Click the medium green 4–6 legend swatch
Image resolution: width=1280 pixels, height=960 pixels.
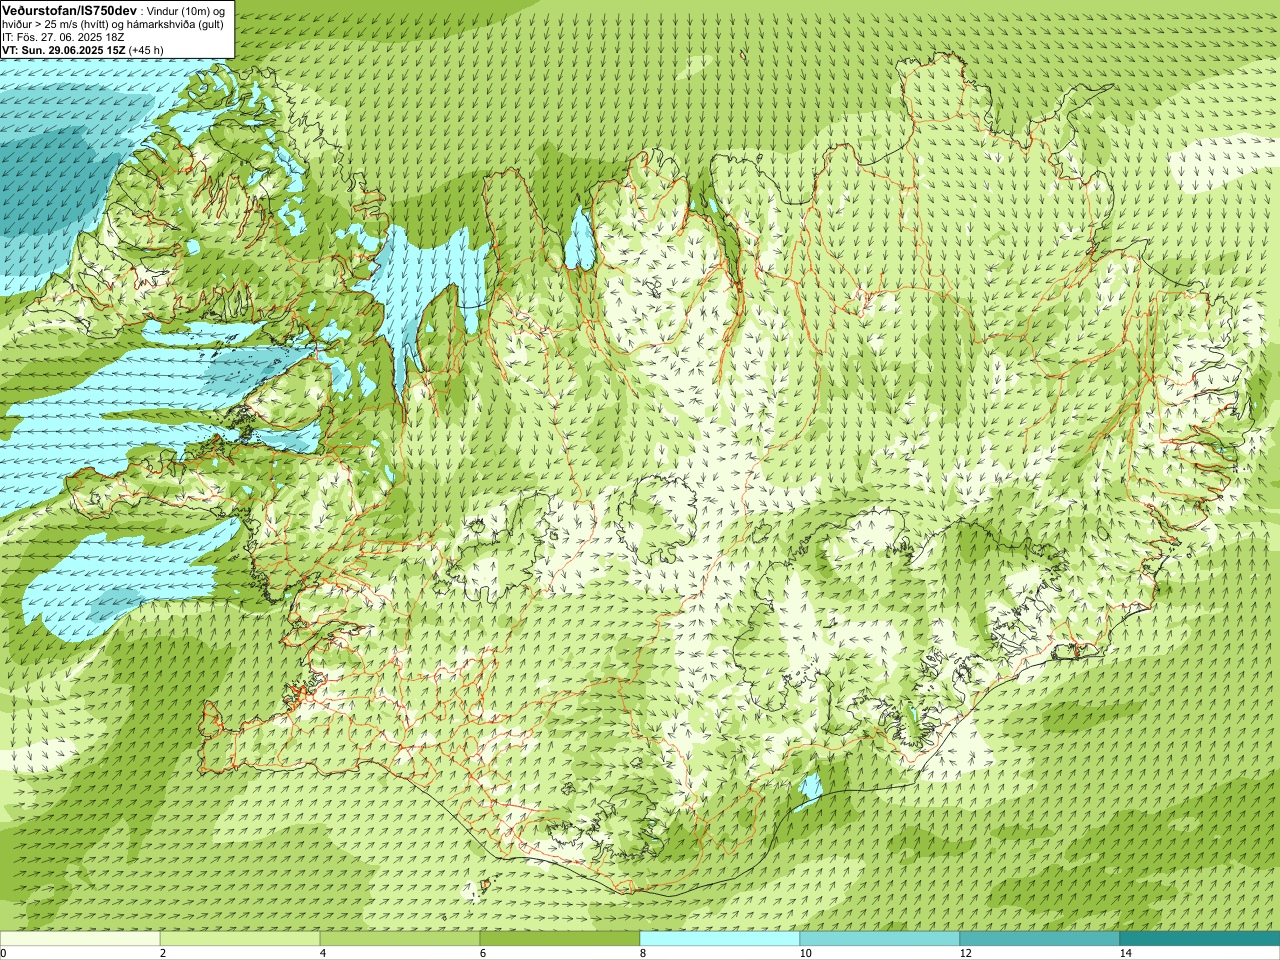tap(400, 938)
